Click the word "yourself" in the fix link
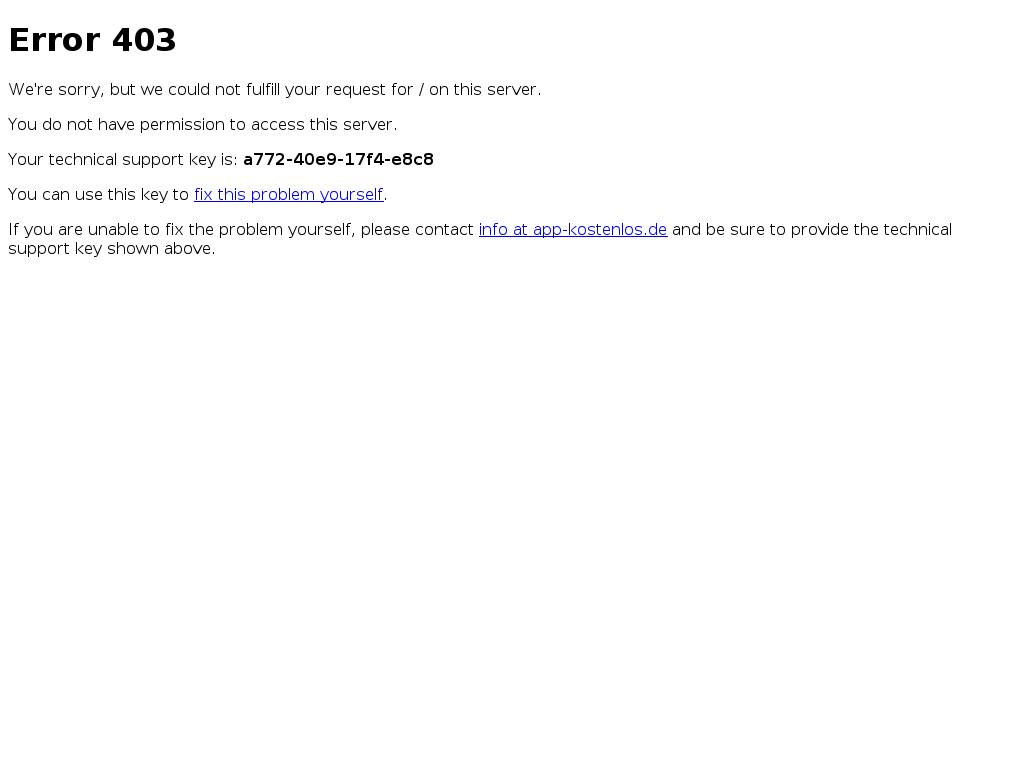 pyautogui.click(x=351, y=195)
